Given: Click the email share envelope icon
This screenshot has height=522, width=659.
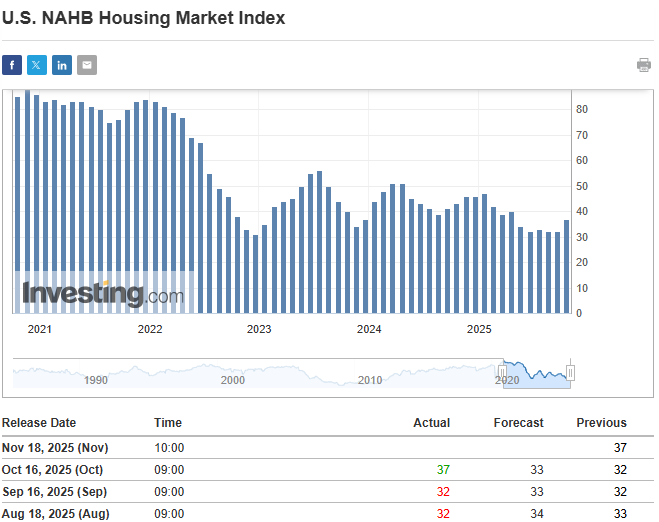Looking at the screenshot, I should [x=87, y=65].
